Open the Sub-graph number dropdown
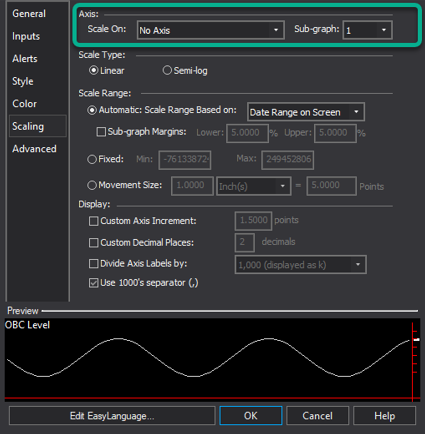 (367, 30)
